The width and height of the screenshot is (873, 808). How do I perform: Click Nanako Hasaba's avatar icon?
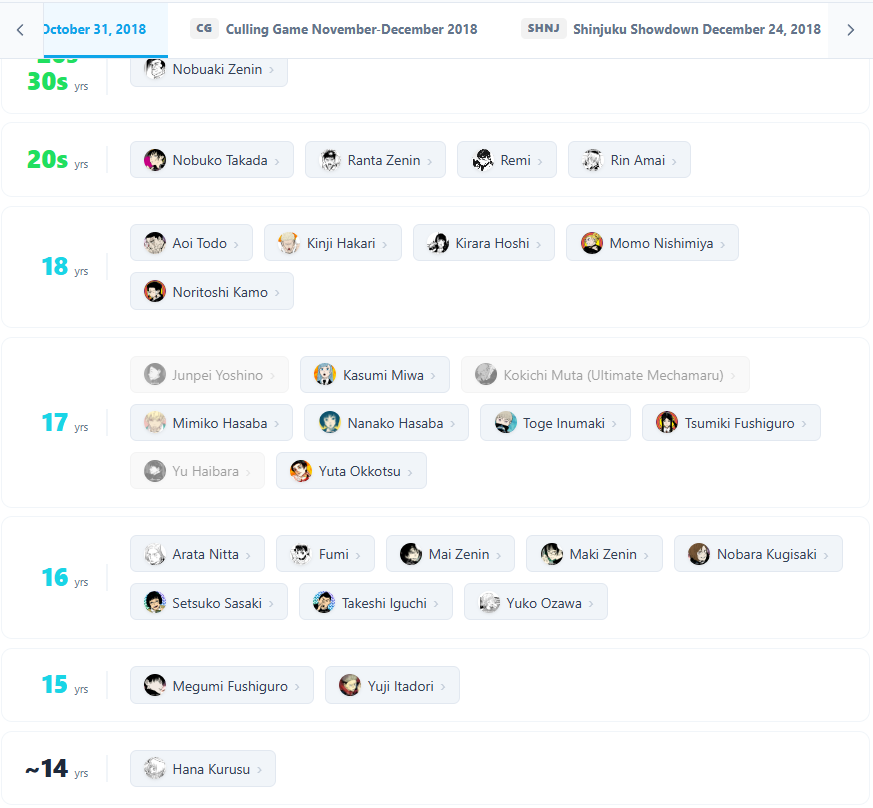pyautogui.click(x=330, y=423)
